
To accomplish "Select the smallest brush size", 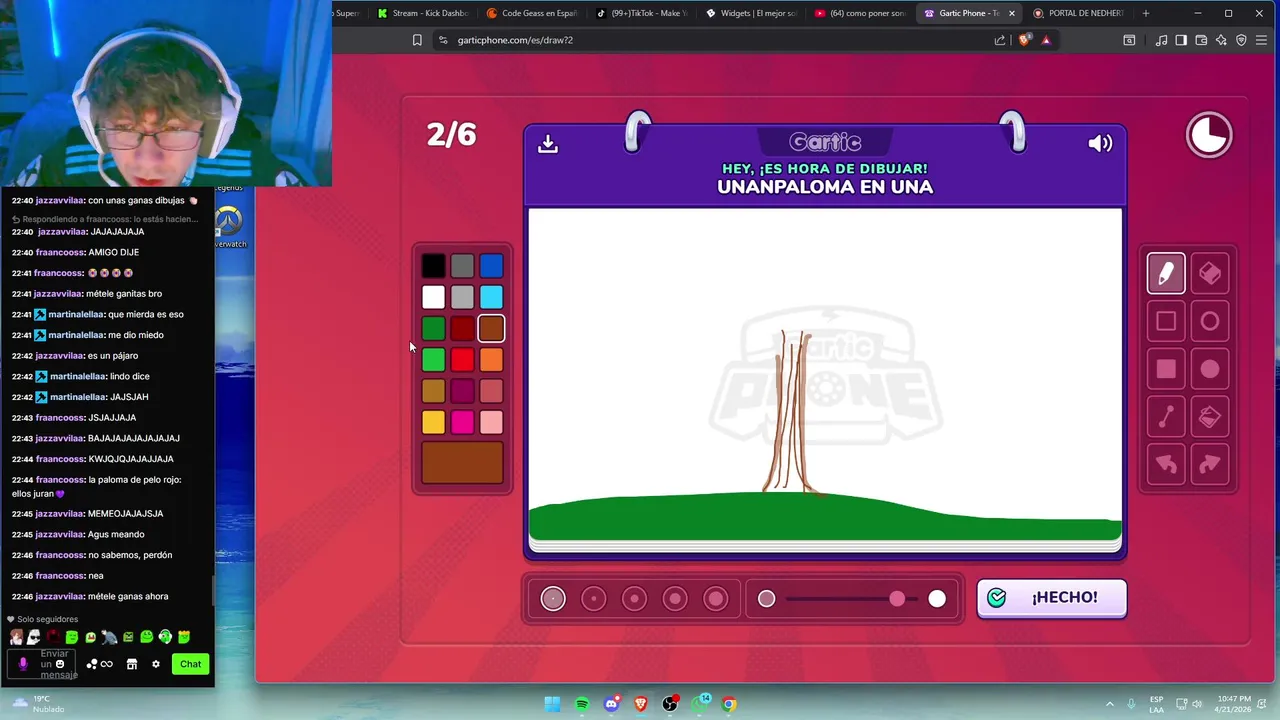I will click(553, 598).
